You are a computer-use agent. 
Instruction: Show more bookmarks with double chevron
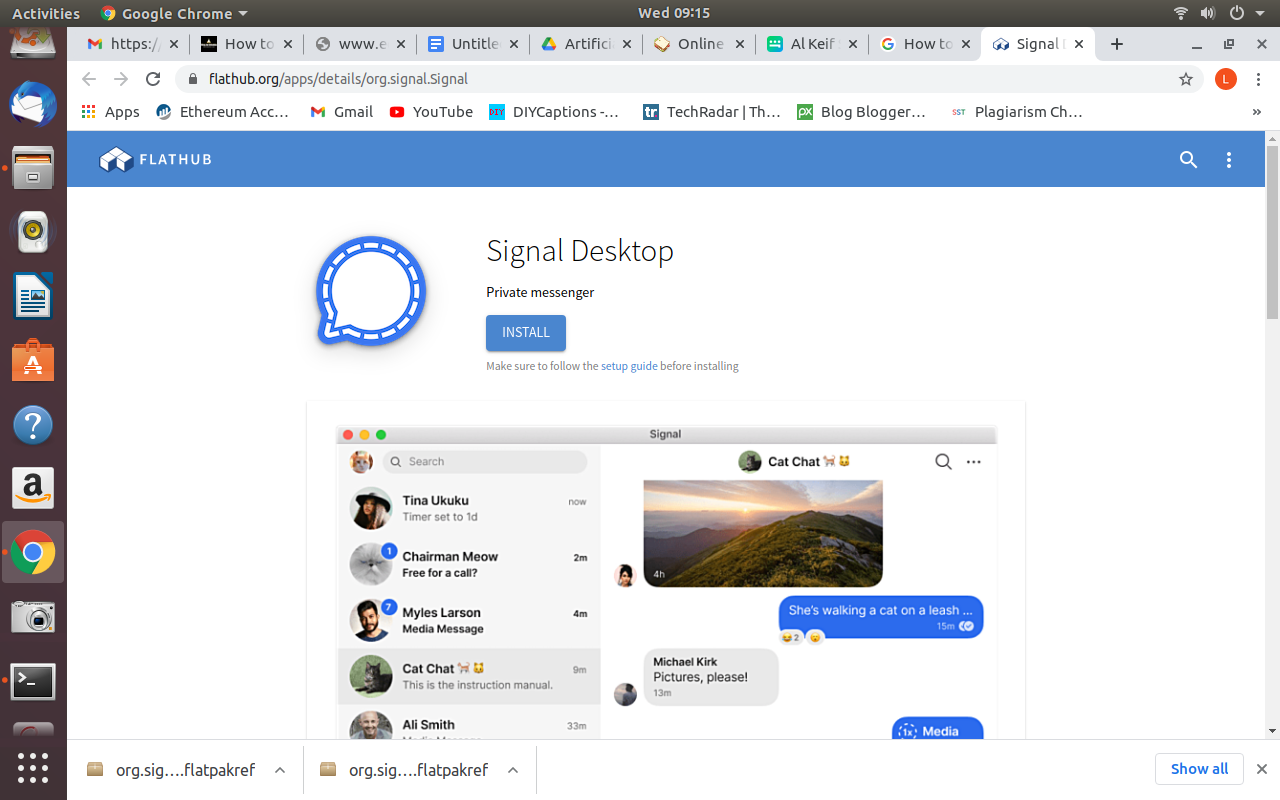click(x=1257, y=112)
